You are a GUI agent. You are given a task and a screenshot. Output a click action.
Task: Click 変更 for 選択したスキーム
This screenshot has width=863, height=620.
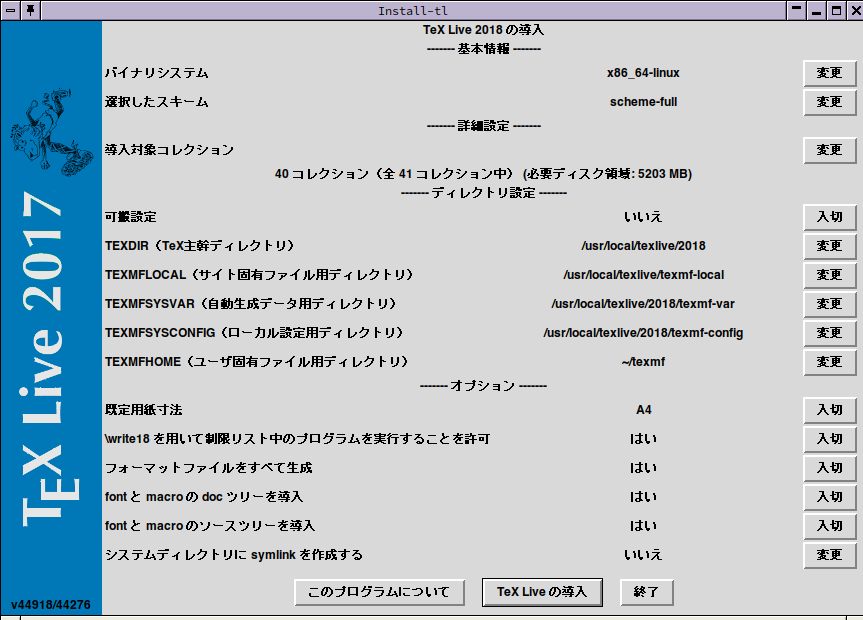(x=829, y=102)
